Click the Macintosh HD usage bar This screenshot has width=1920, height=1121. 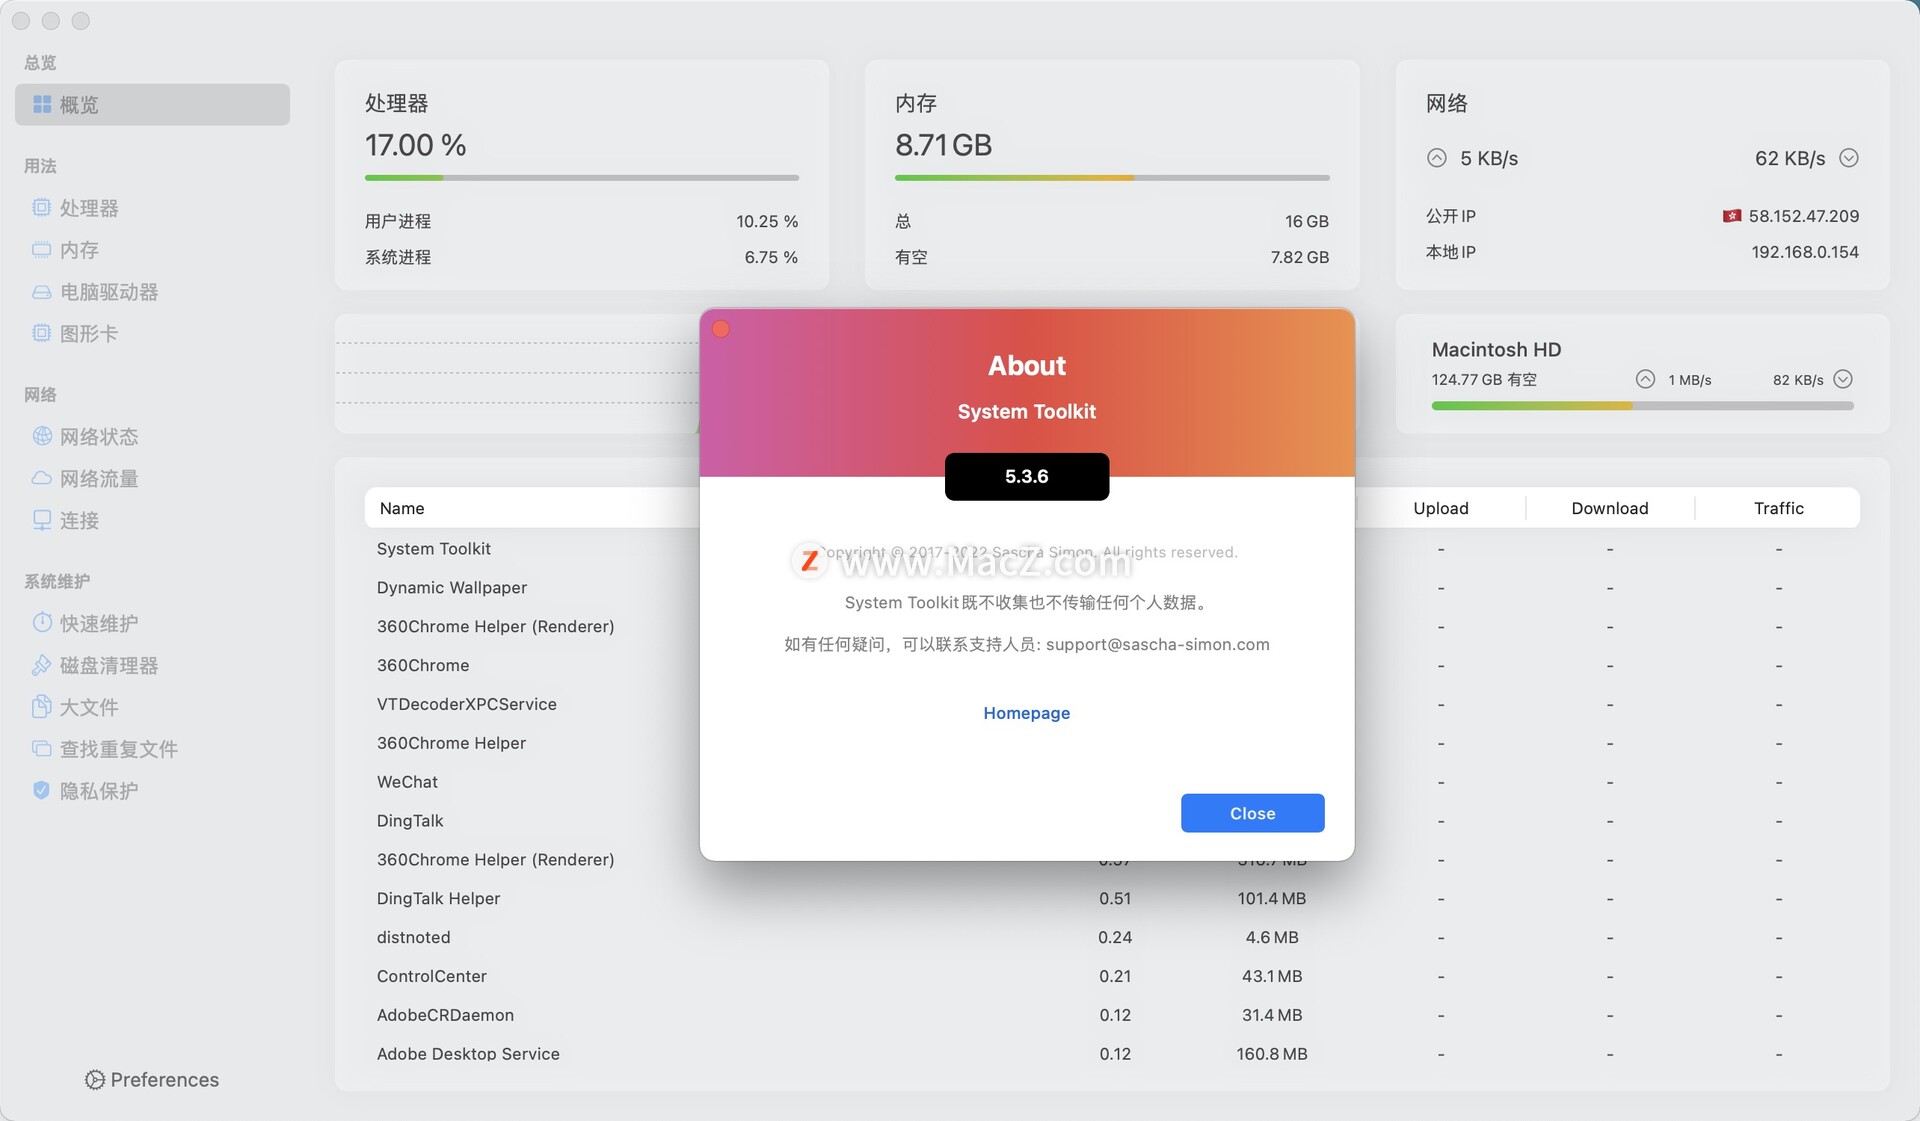click(x=1642, y=406)
